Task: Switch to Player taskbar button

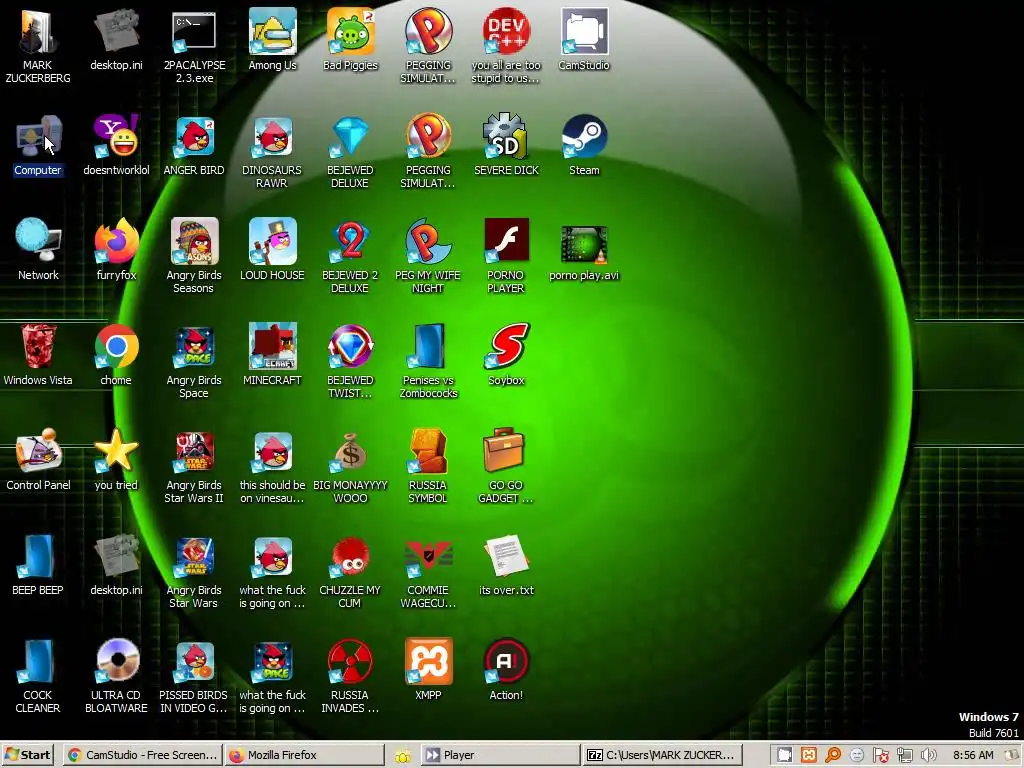Action: pos(500,755)
